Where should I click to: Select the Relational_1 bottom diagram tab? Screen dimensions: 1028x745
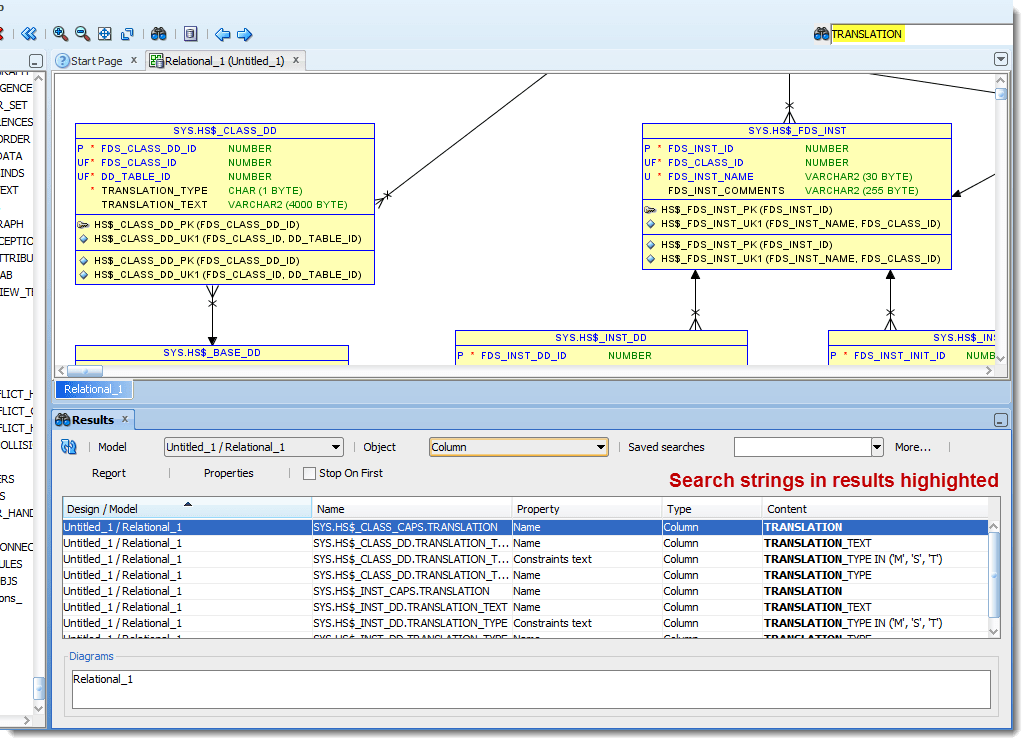pos(93,390)
